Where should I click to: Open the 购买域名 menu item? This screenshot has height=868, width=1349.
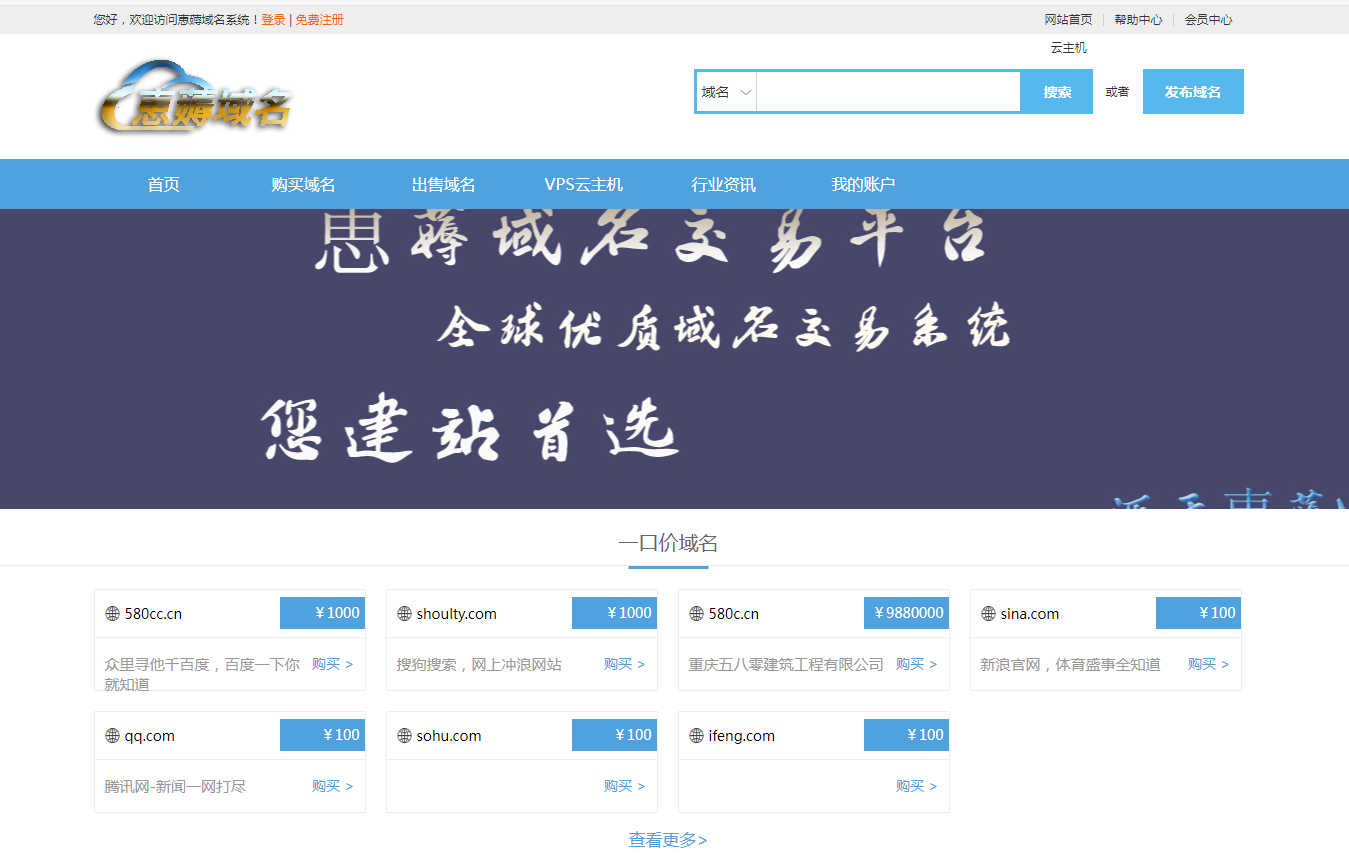point(304,184)
